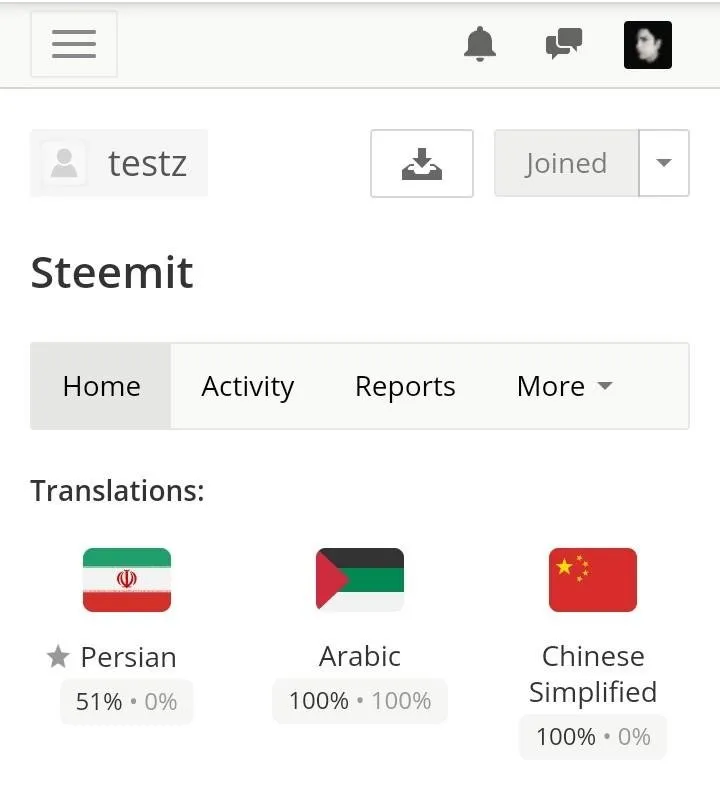Click the Iran flag icon
The image size is (720, 802).
click(x=127, y=580)
